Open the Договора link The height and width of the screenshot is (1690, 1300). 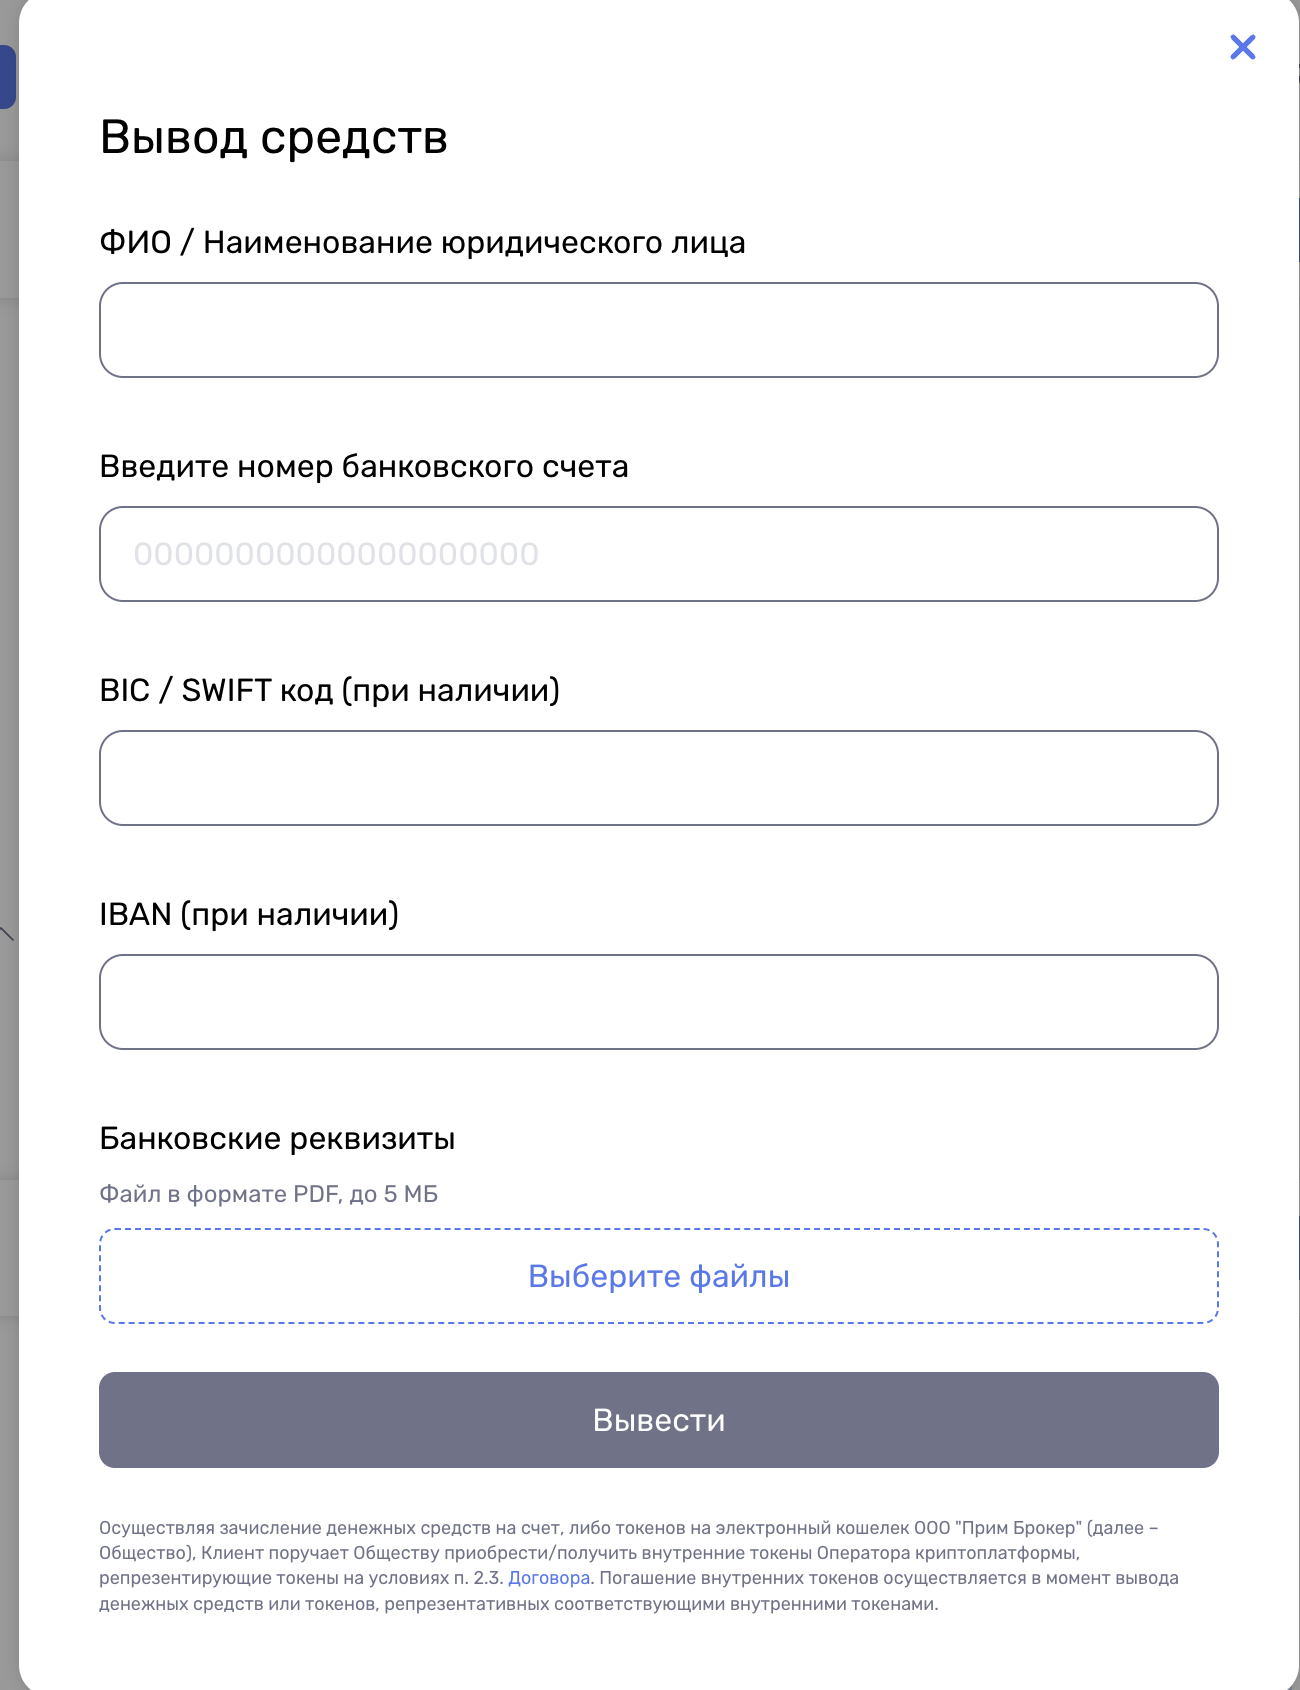549,1578
